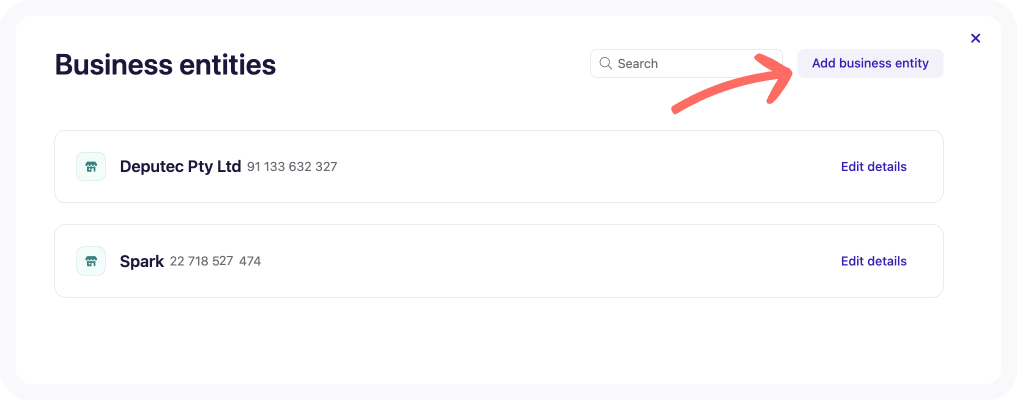The width and height of the screenshot is (1017, 400).
Task: Select the Spark entity name
Action: pyautogui.click(x=142, y=262)
